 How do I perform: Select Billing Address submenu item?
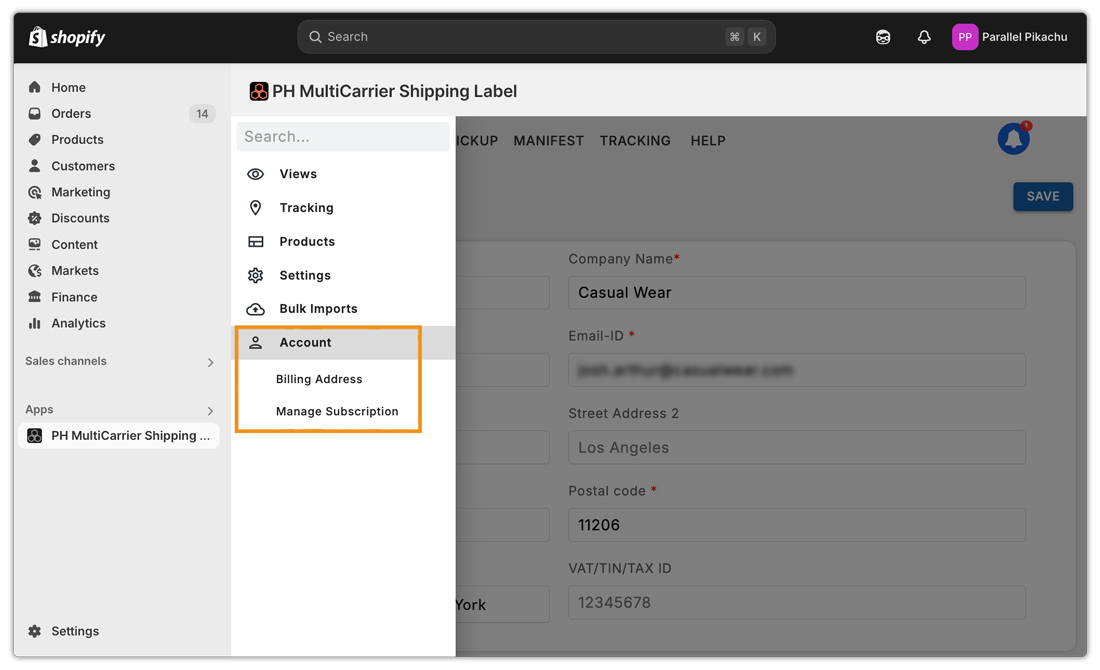pos(319,379)
